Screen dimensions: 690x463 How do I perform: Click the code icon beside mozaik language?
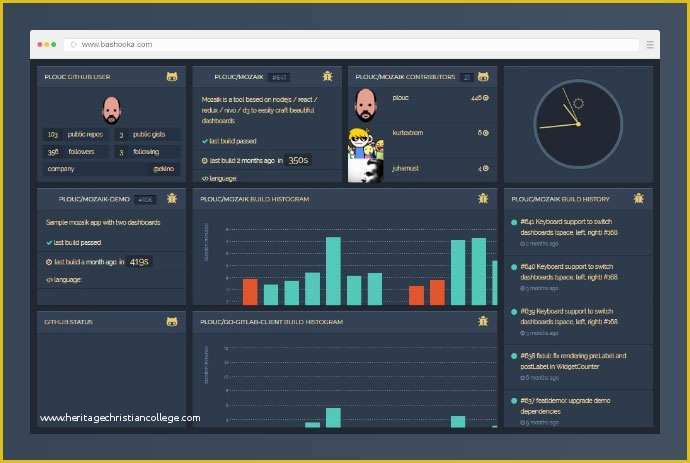coord(205,179)
